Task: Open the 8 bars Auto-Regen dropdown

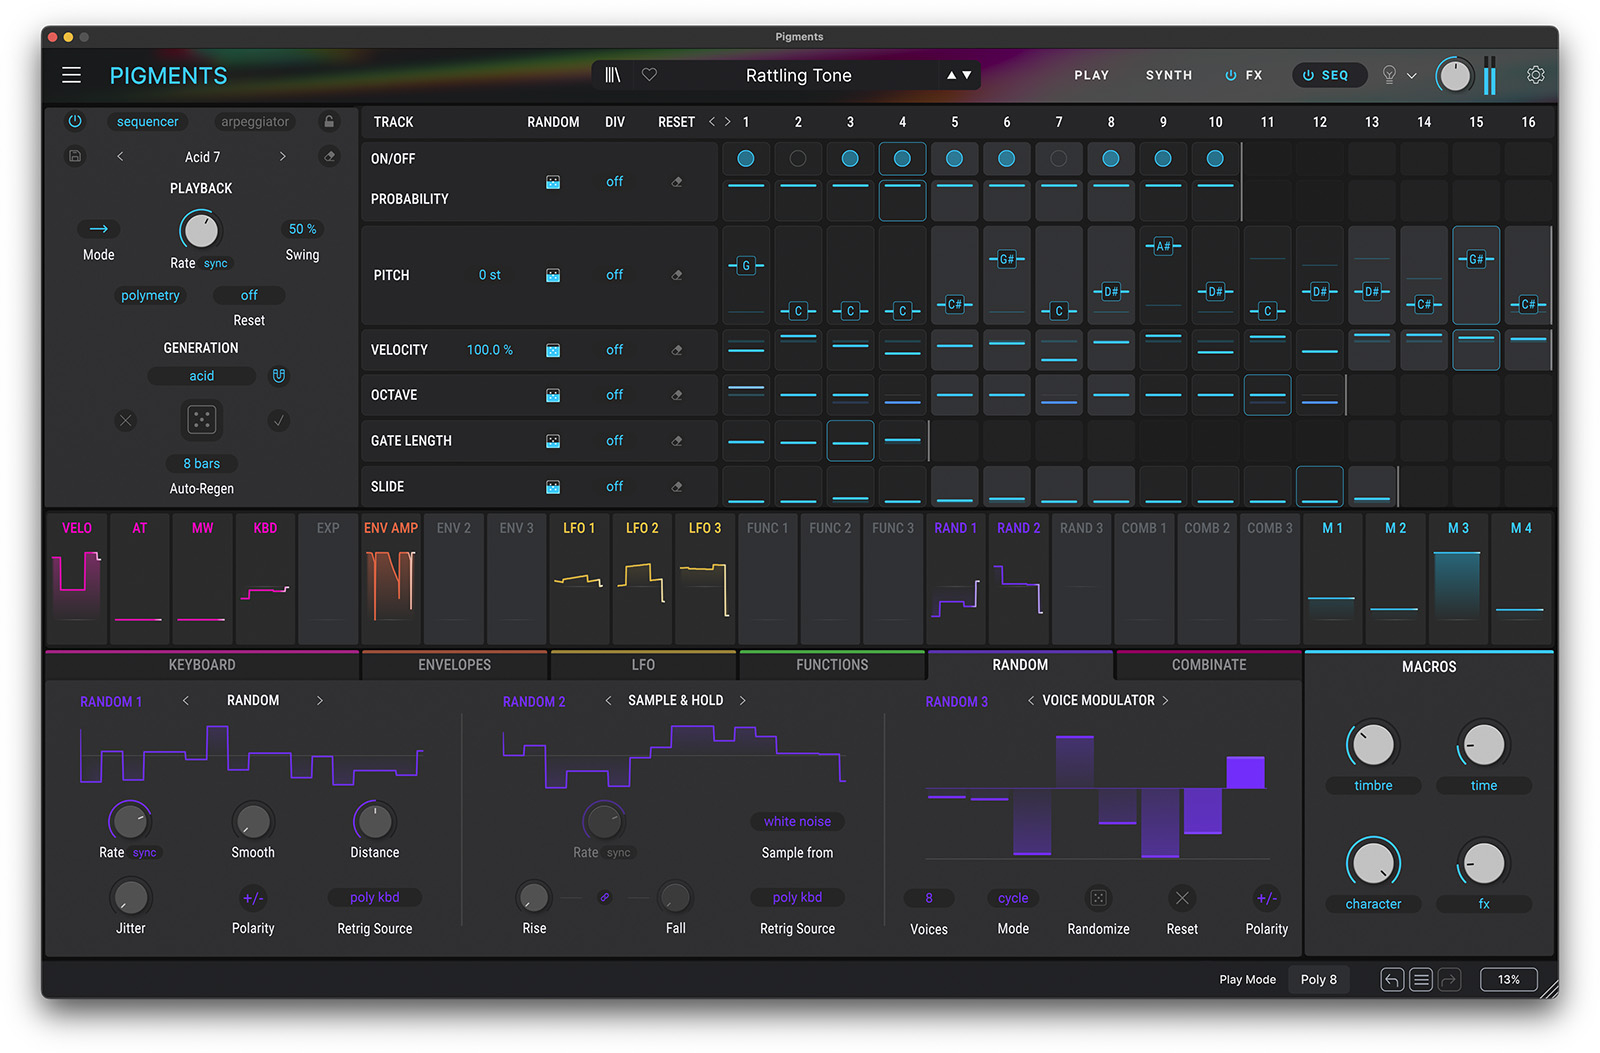Action: click(x=201, y=464)
